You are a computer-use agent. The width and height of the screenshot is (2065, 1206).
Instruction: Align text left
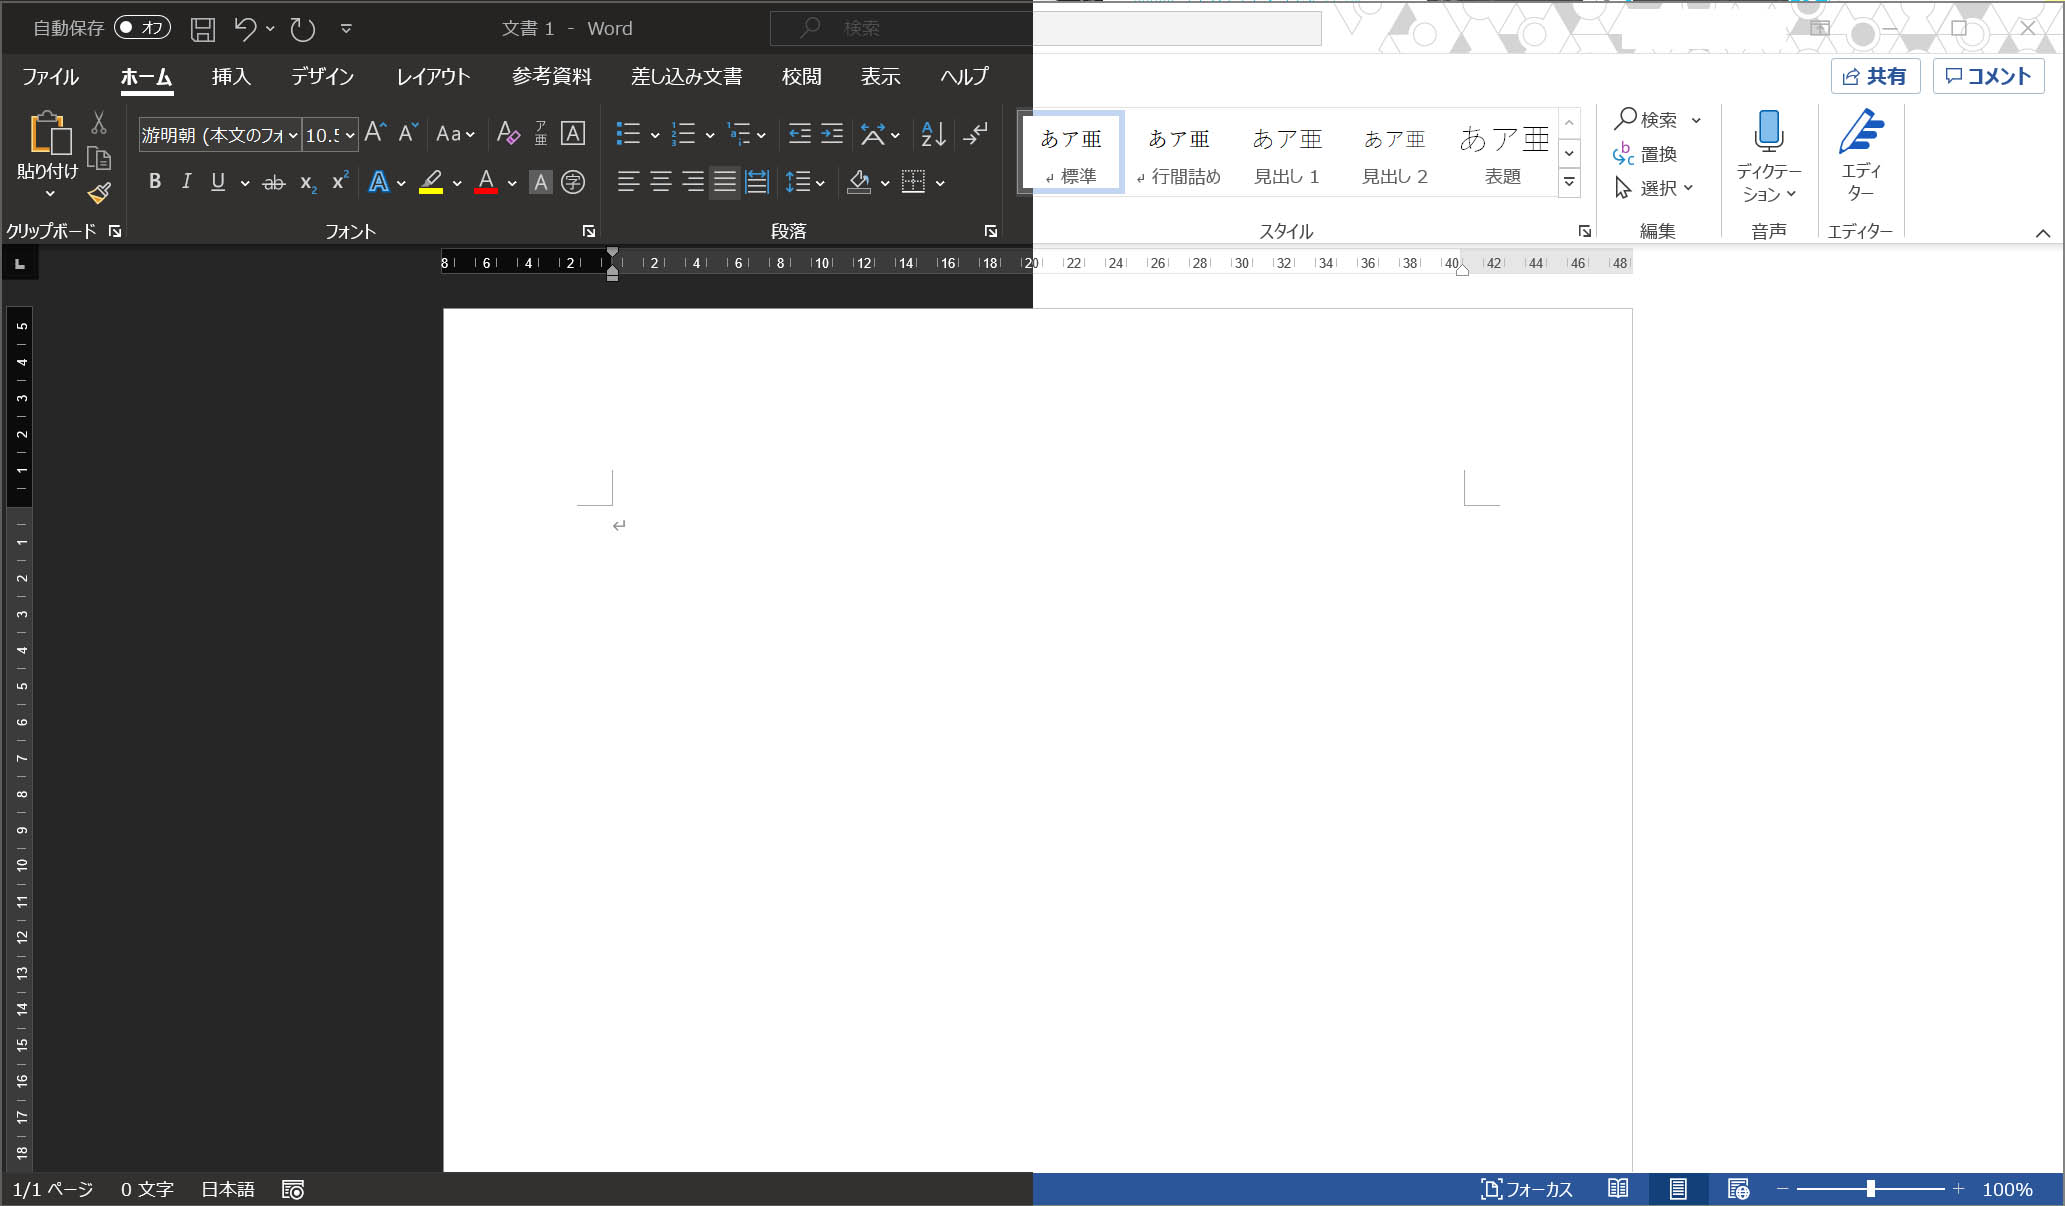628,182
